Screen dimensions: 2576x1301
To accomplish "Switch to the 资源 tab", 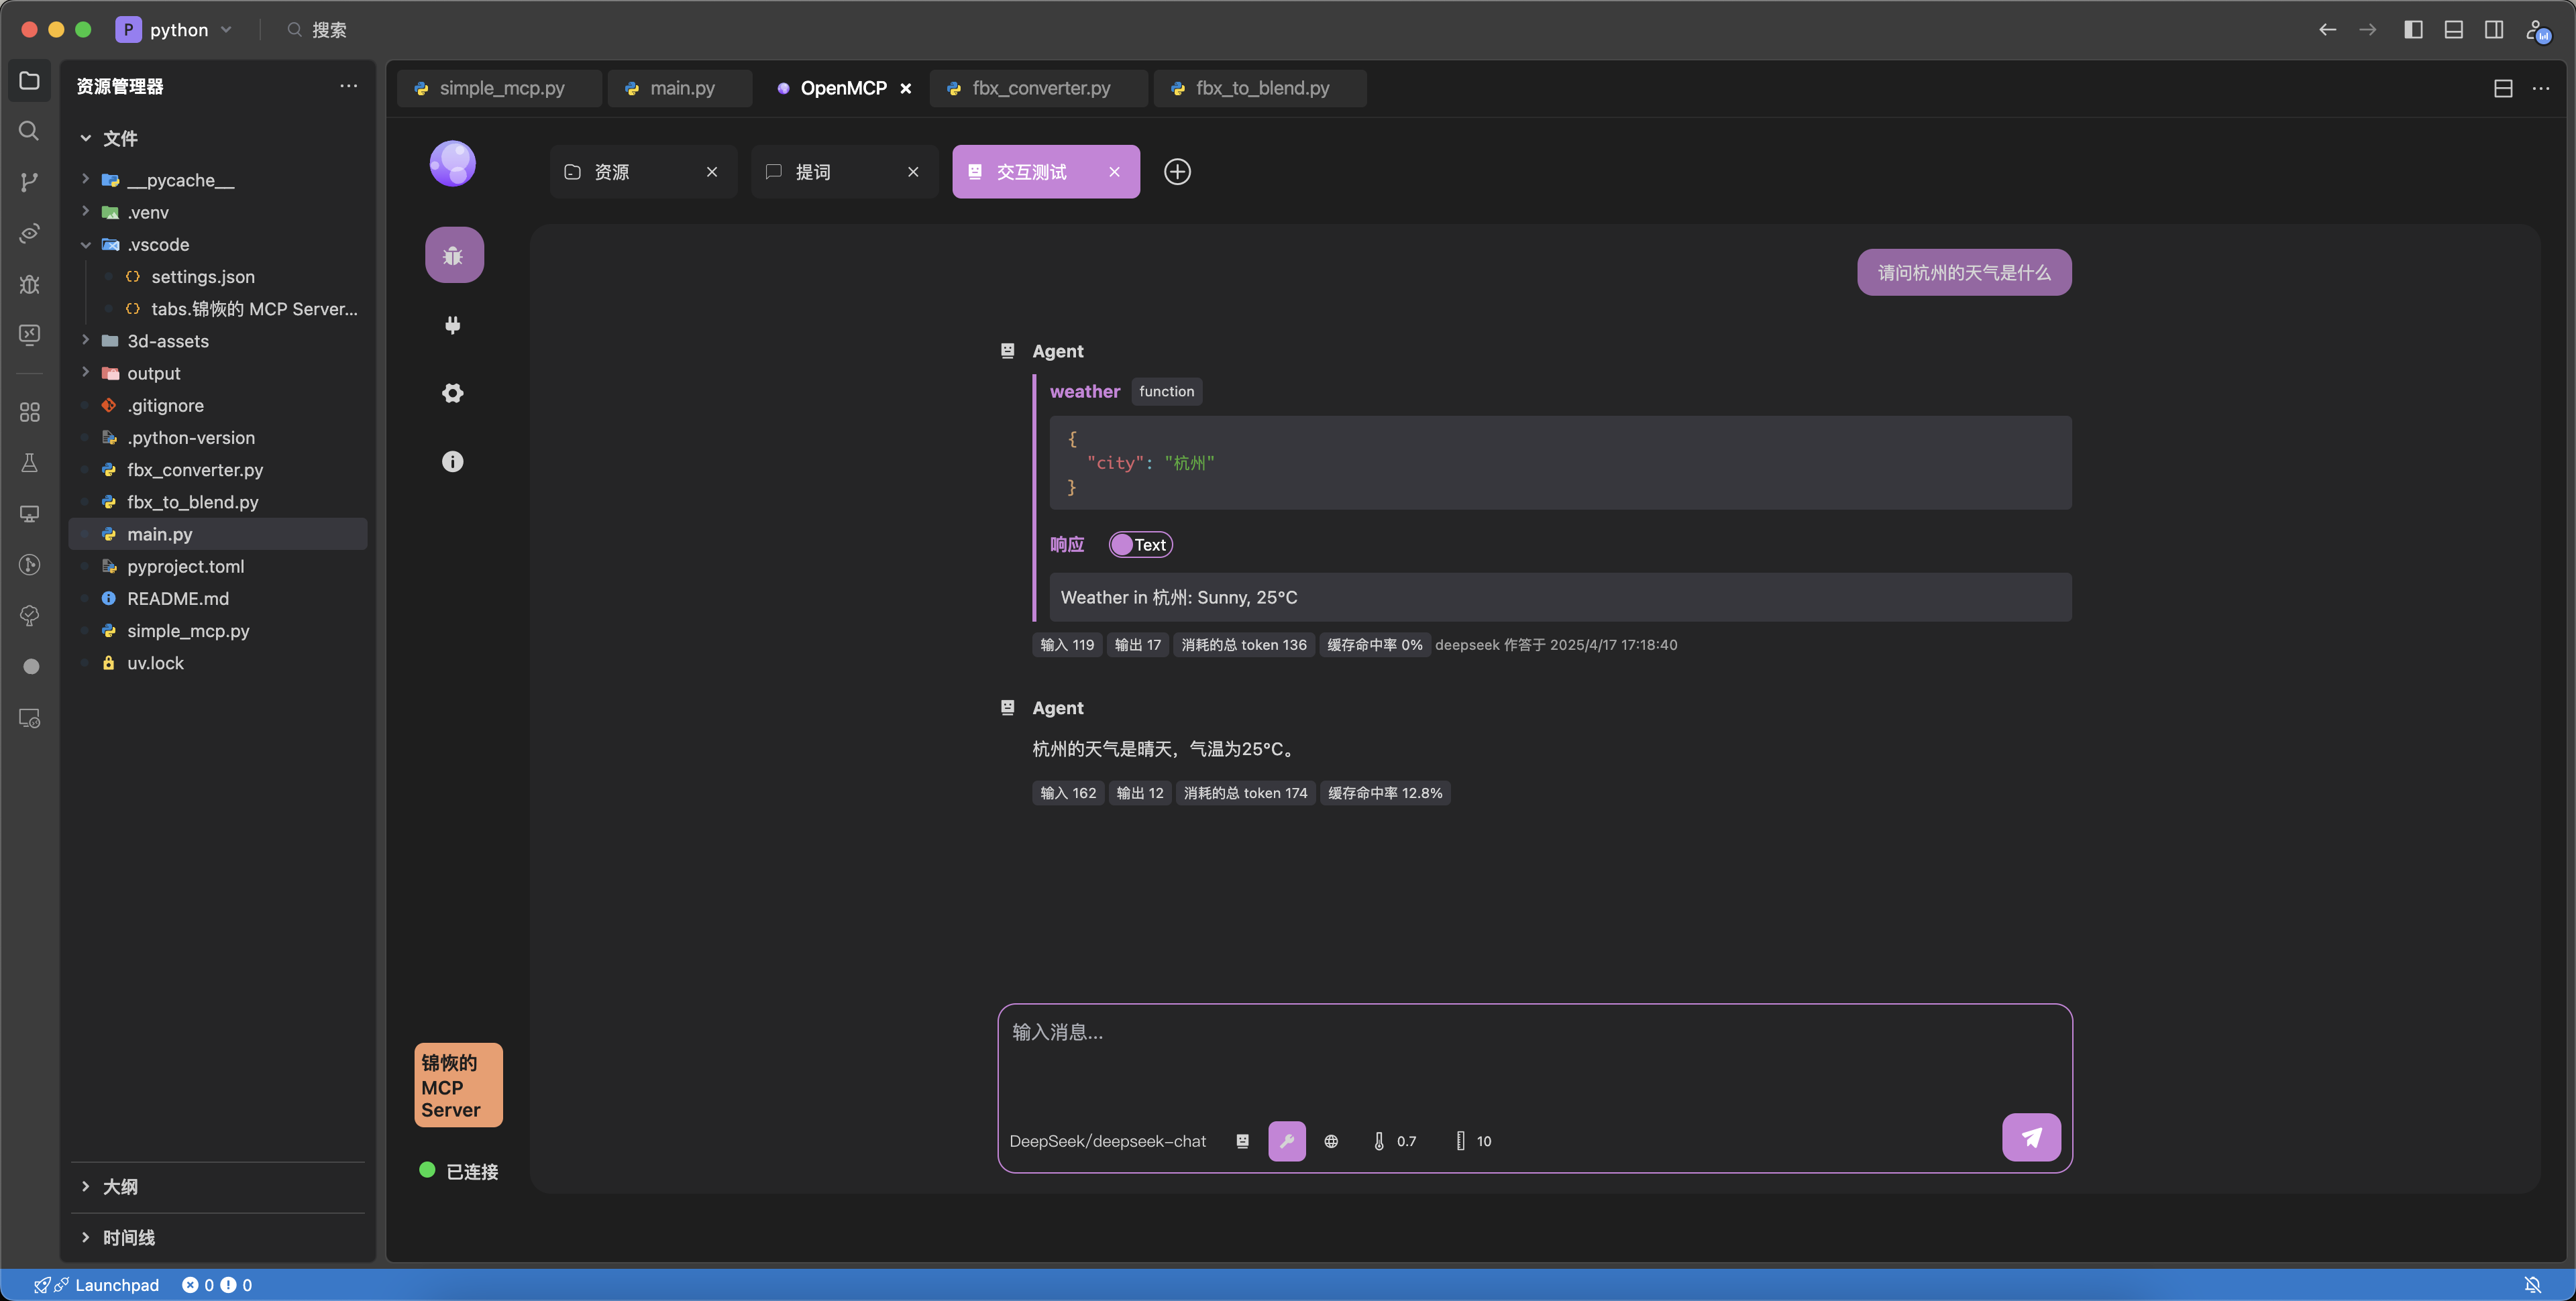I will point(612,172).
